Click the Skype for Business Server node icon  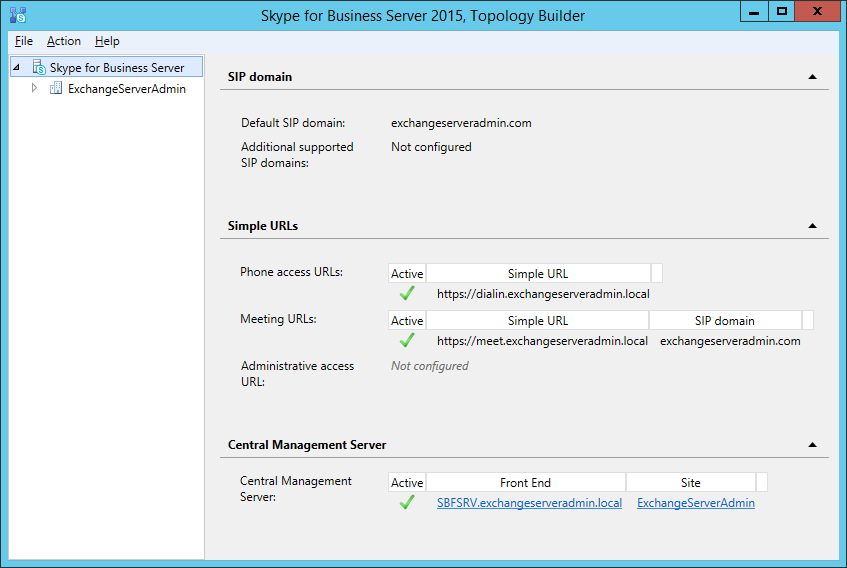(x=39, y=67)
